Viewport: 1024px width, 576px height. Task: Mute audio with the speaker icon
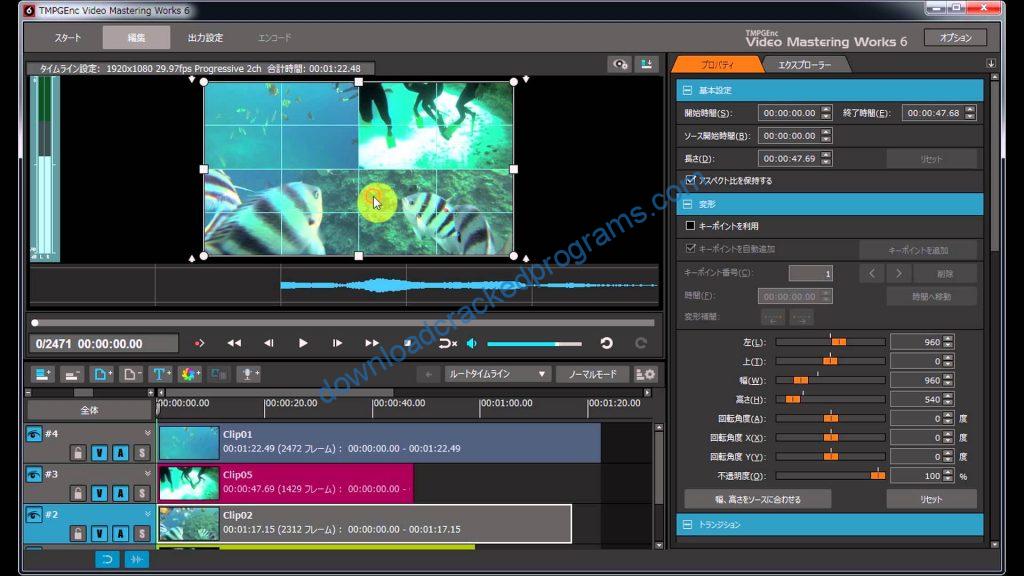tap(472, 343)
